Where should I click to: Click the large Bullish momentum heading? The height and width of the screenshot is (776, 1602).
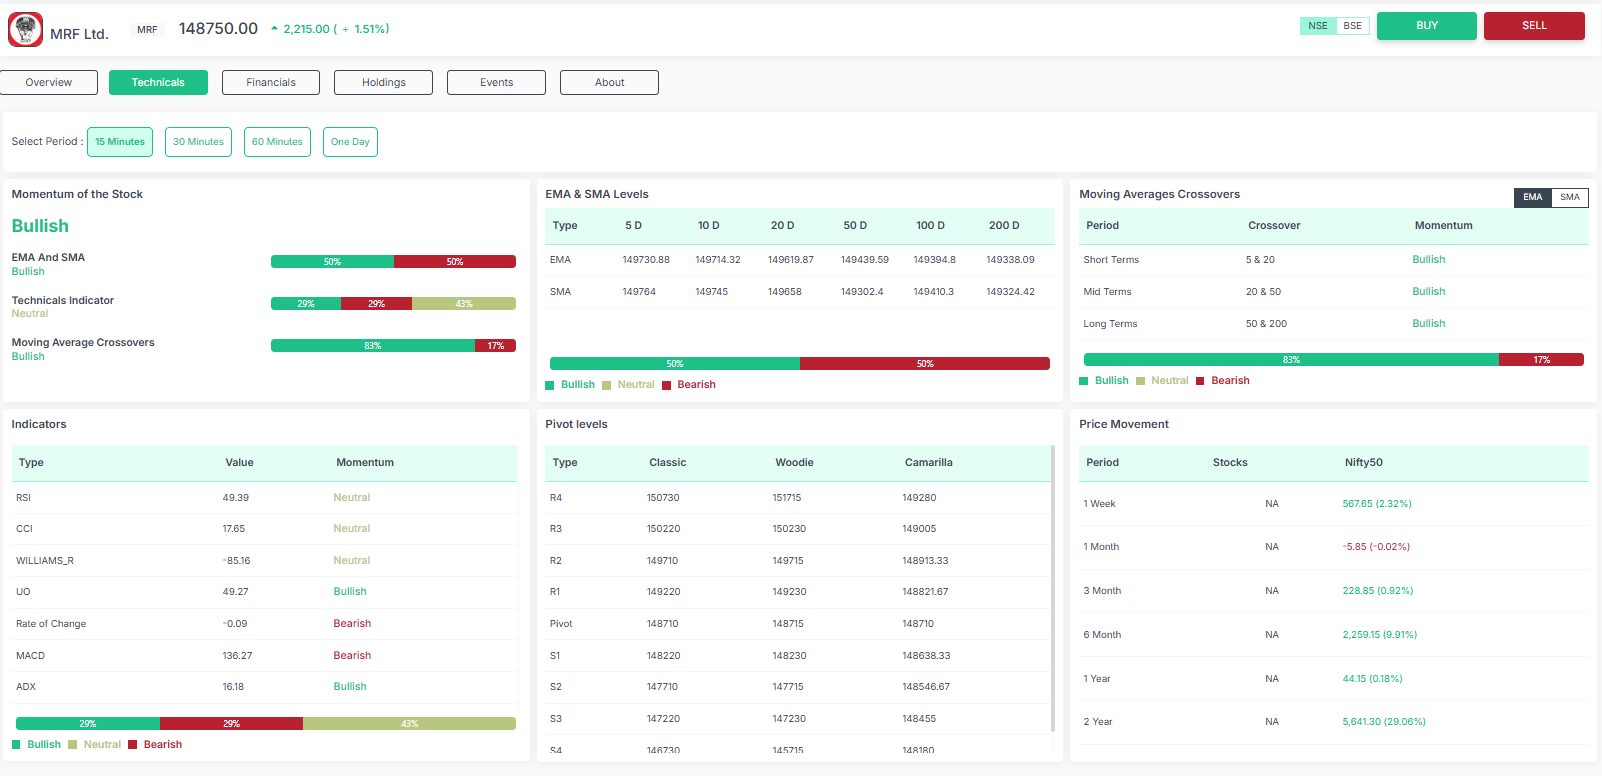40,226
